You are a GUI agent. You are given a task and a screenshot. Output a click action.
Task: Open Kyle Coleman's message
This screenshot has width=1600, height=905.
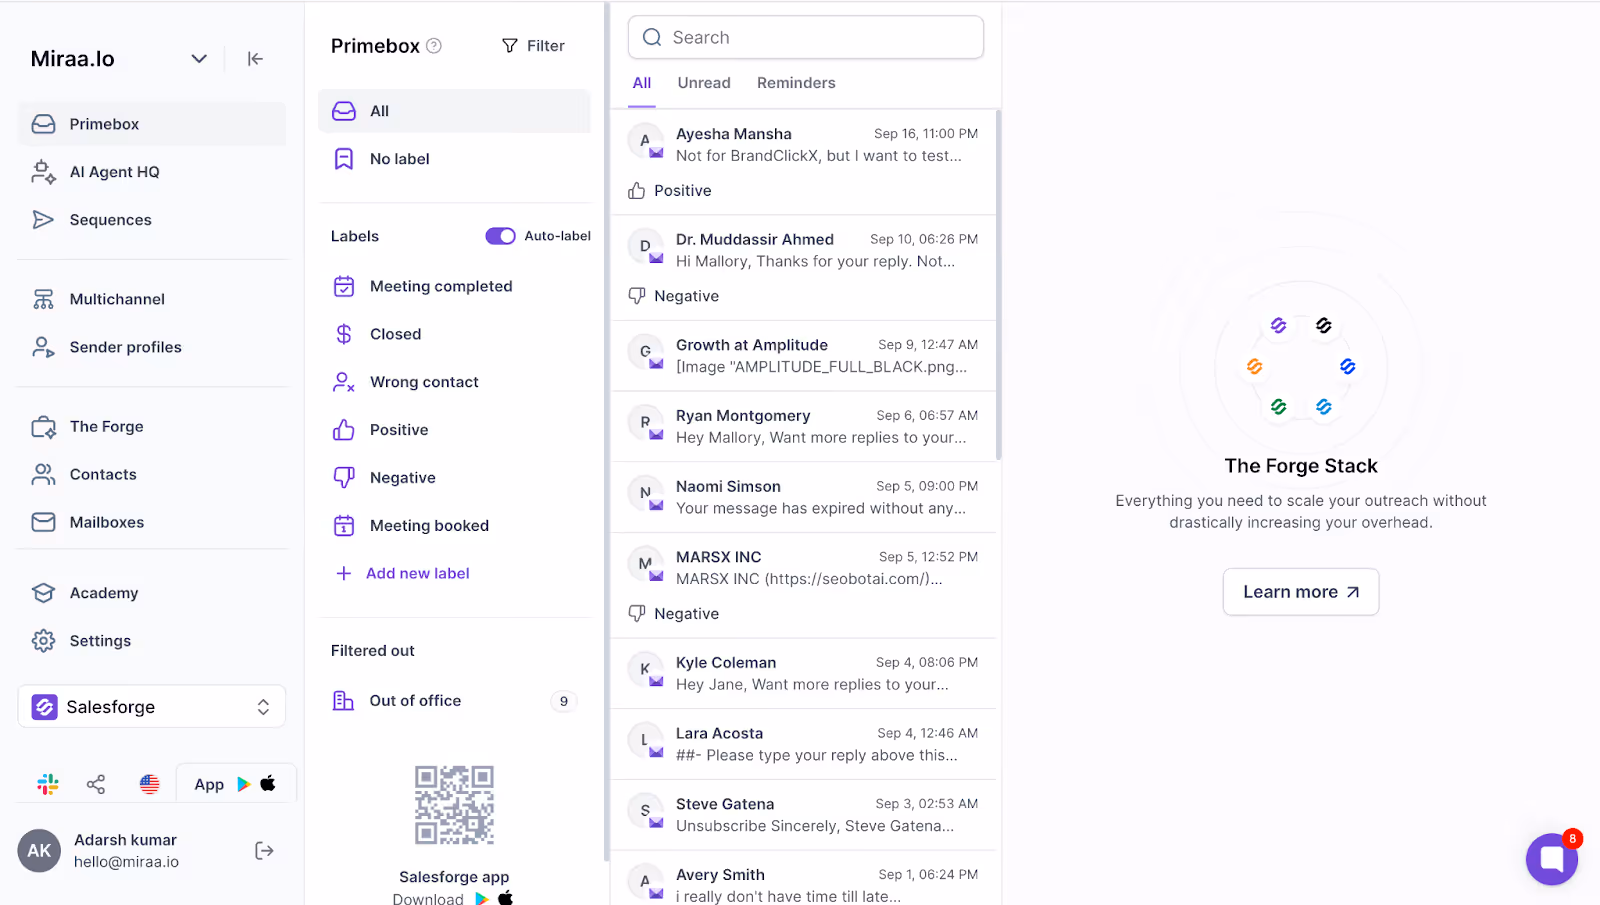tap(803, 674)
